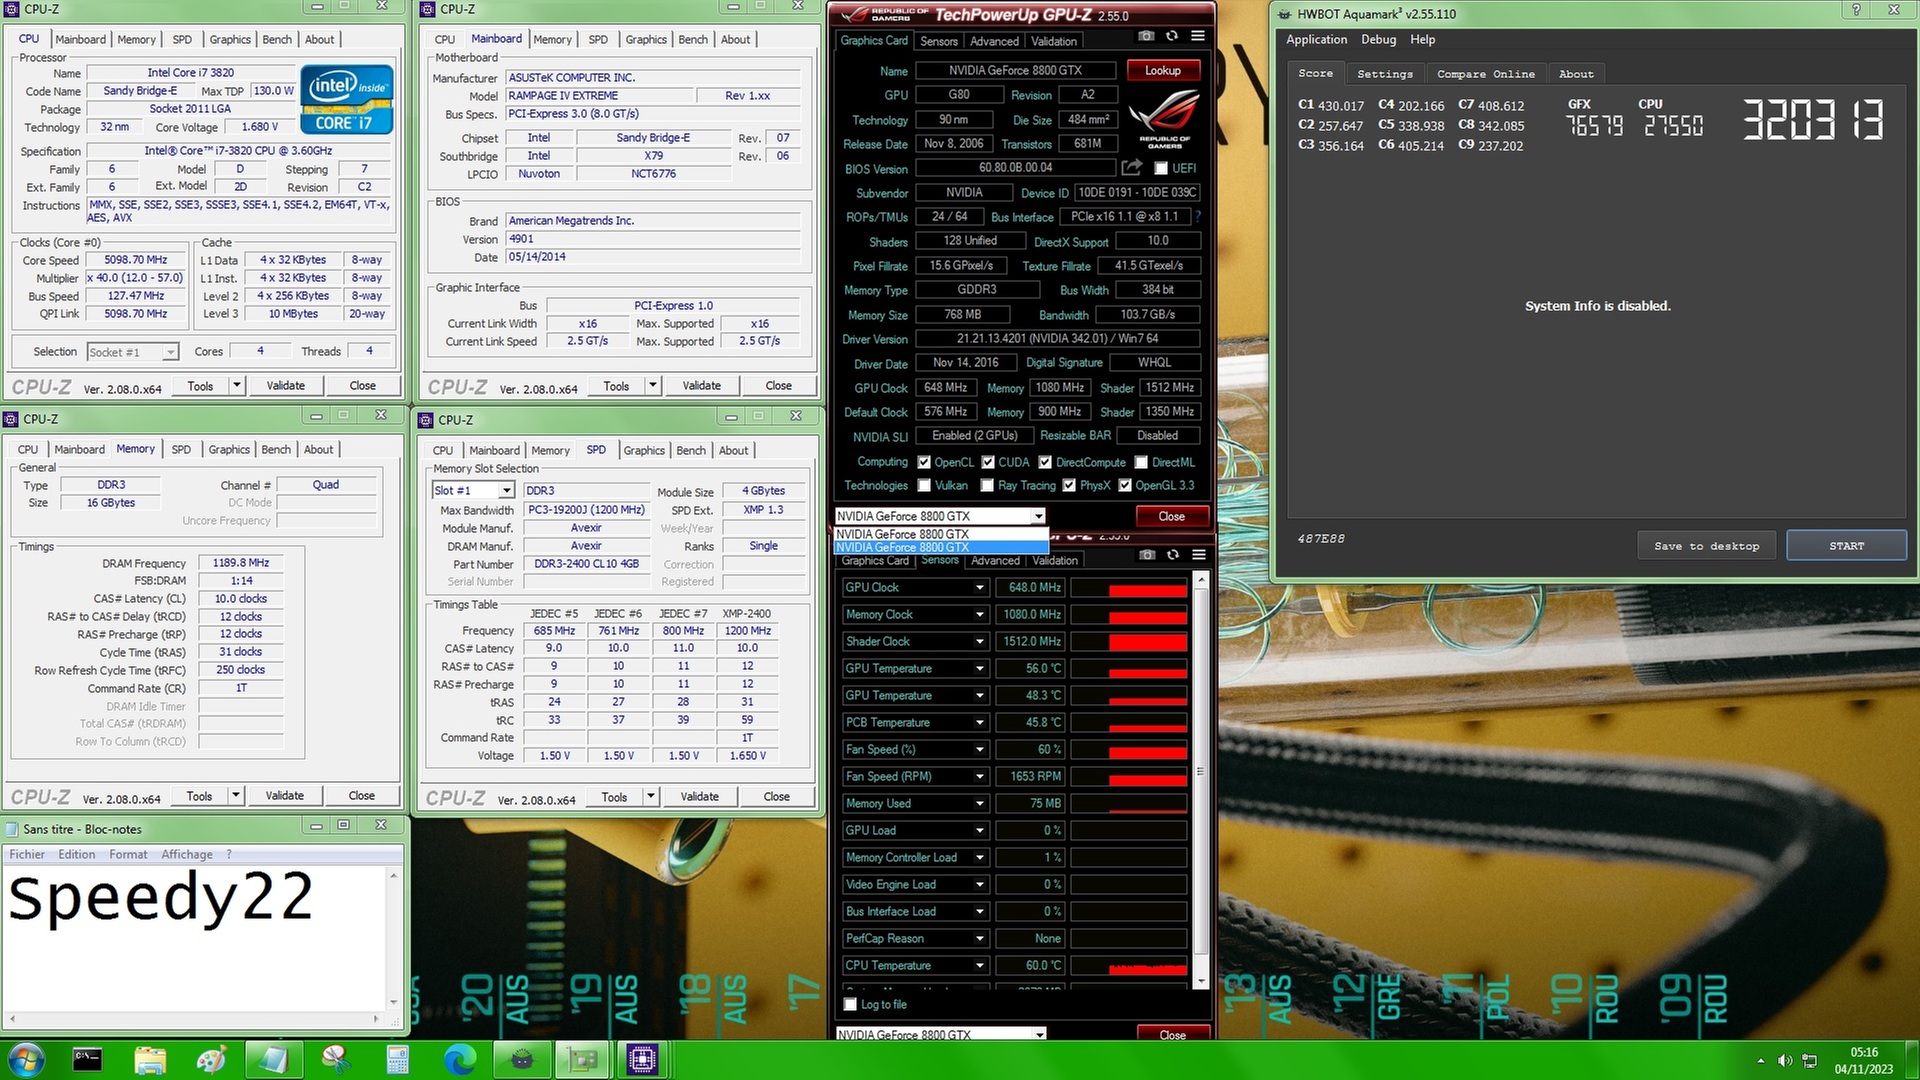The height and width of the screenshot is (1080, 1920).
Task: Expand Tools dropdown arrow in CPU-Z Mainboard window
Action: point(653,385)
